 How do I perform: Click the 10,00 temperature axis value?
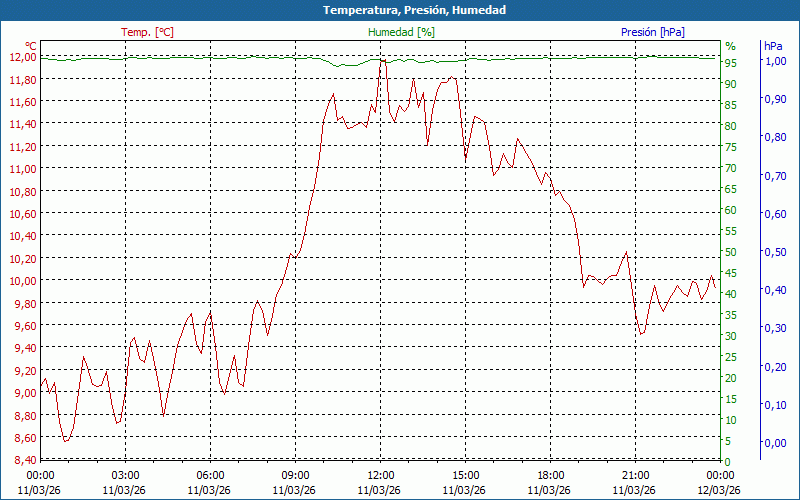[23, 280]
